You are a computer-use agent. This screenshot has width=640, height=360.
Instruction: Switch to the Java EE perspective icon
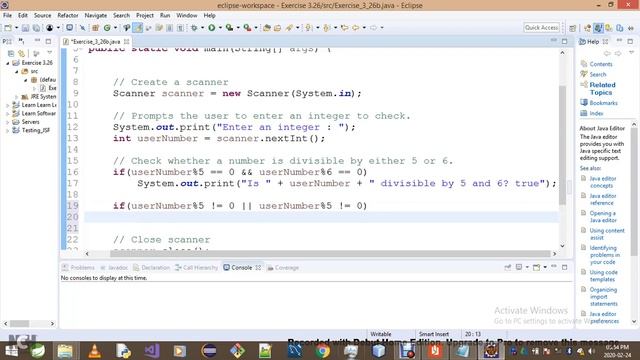587,28
